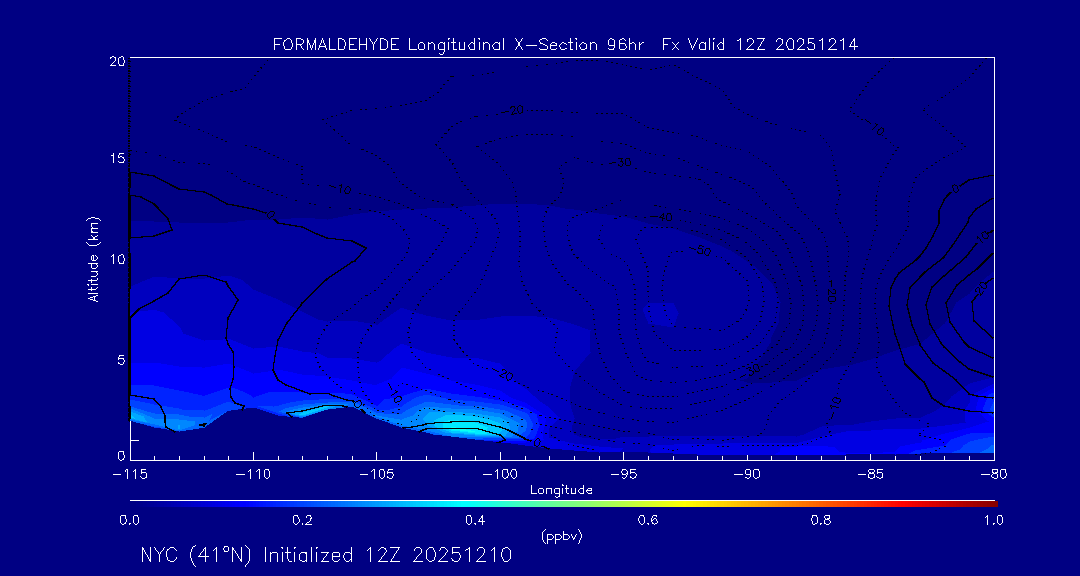
Task: Click the Longitude axis label
Action: (x=561, y=490)
